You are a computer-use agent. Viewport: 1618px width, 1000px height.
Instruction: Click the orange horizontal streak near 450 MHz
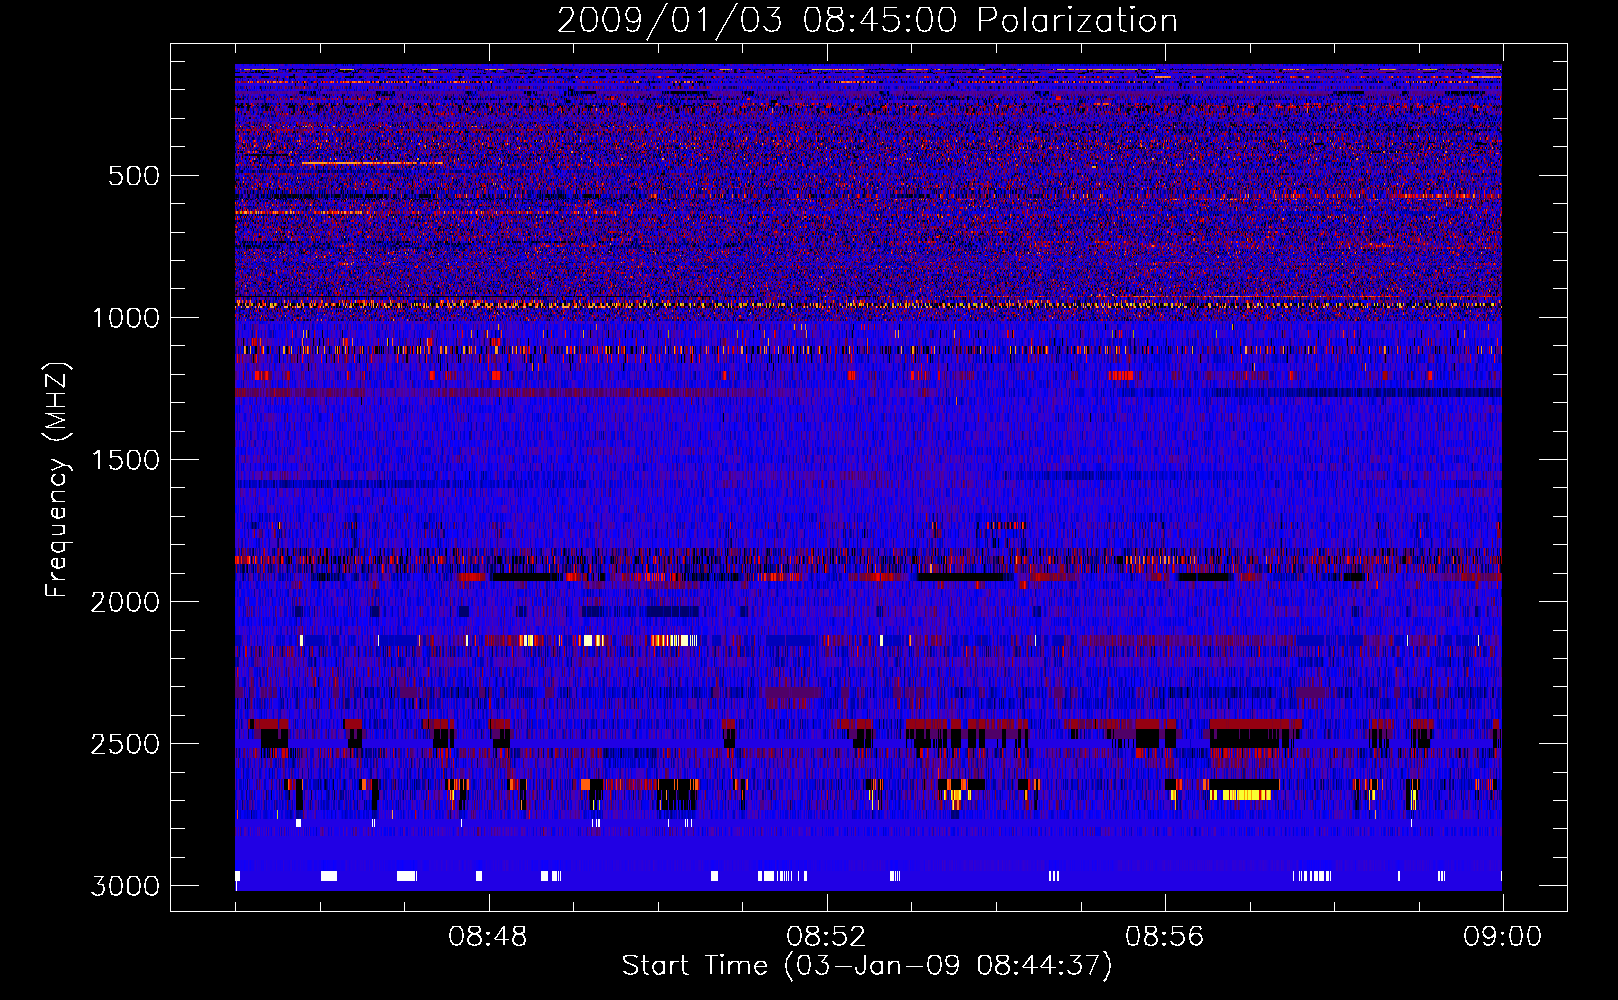372,163
